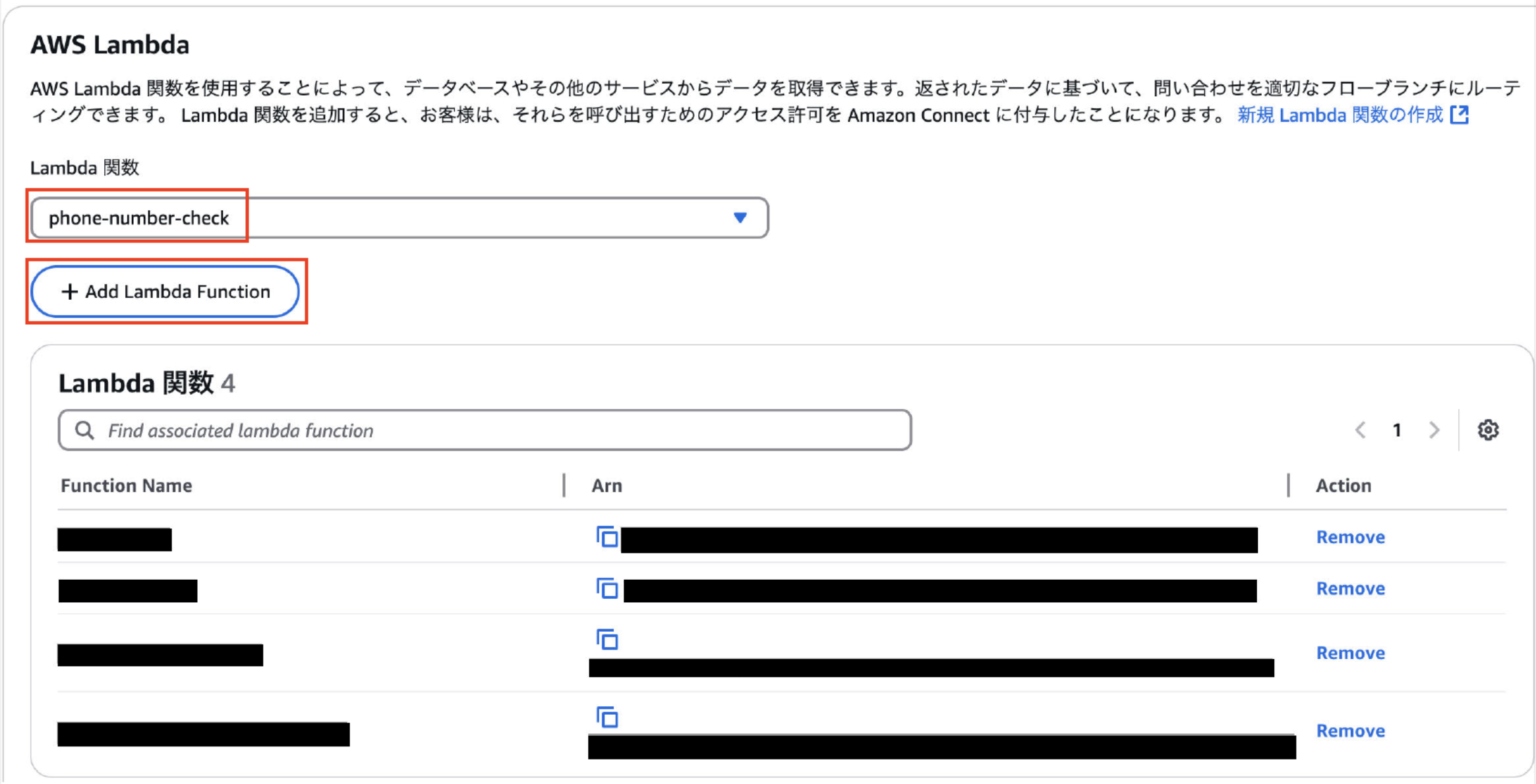
Task: Click the dropdown arrow on the function picker
Action: (739, 217)
